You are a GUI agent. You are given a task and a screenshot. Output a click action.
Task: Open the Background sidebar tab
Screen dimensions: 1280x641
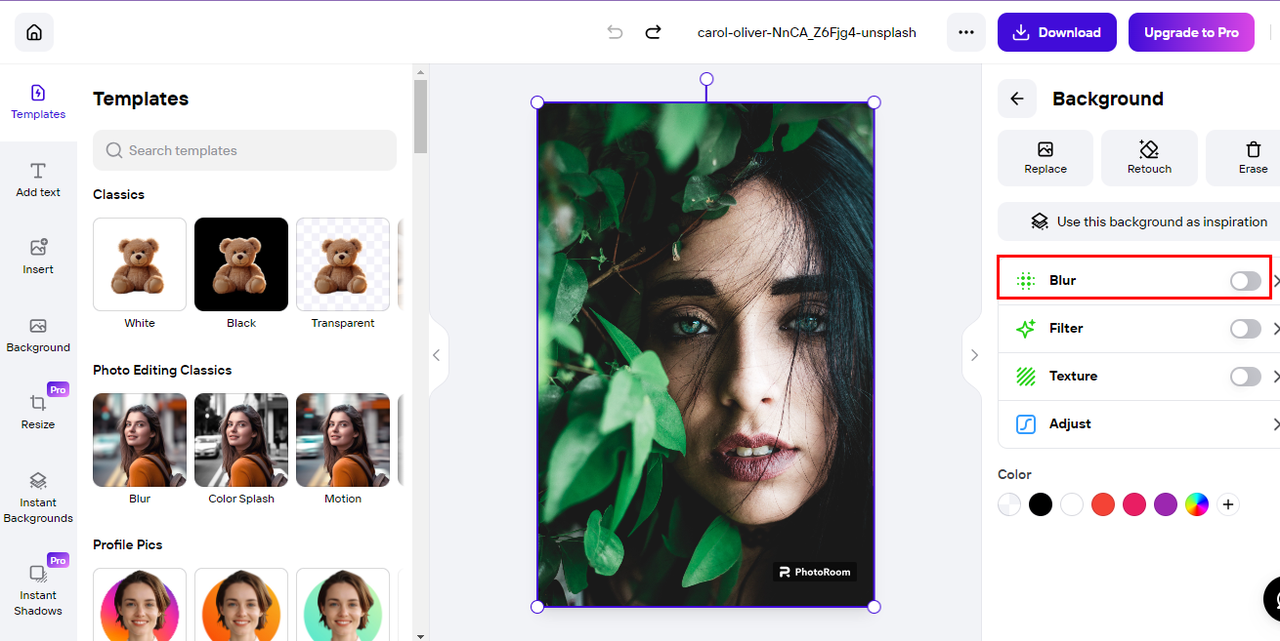click(38, 335)
